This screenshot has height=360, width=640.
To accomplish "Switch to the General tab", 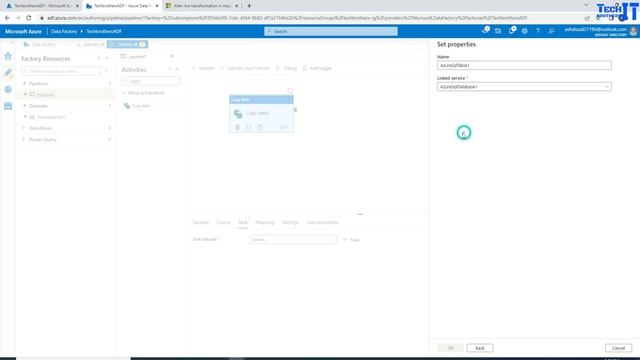I will pos(200,222).
